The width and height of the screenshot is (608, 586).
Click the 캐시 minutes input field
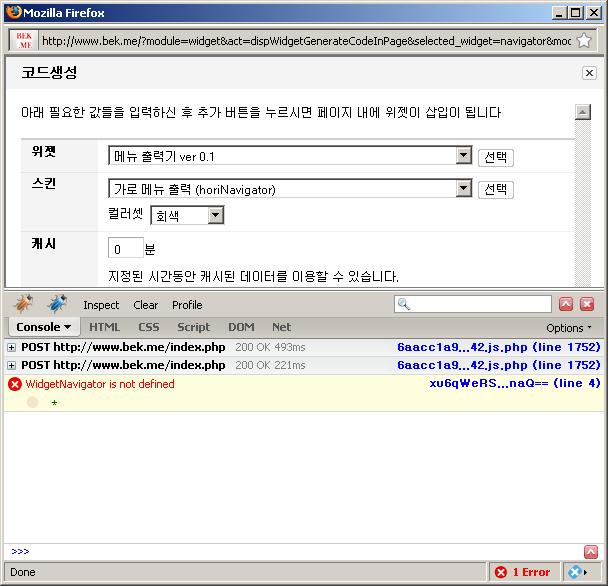[126, 248]
